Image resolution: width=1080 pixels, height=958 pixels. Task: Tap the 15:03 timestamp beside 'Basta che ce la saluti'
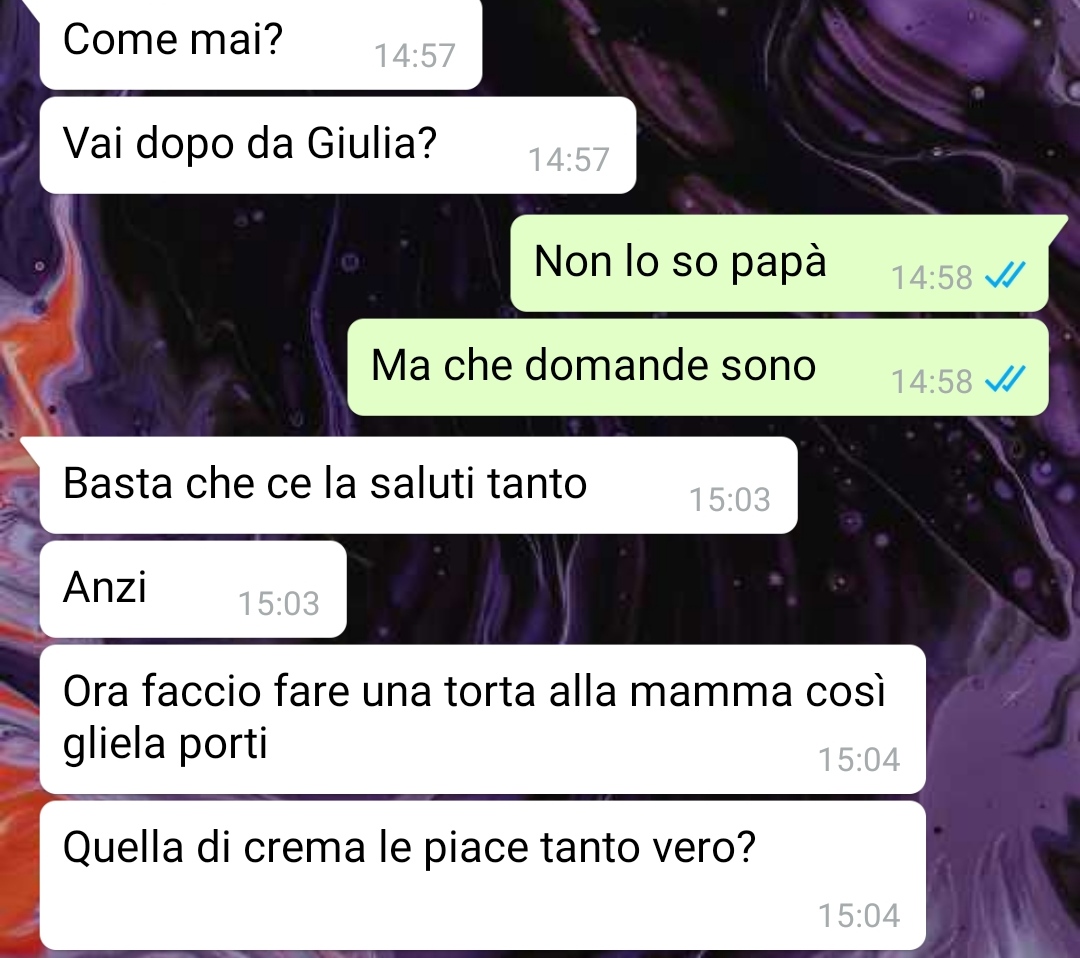coord(730,499)
